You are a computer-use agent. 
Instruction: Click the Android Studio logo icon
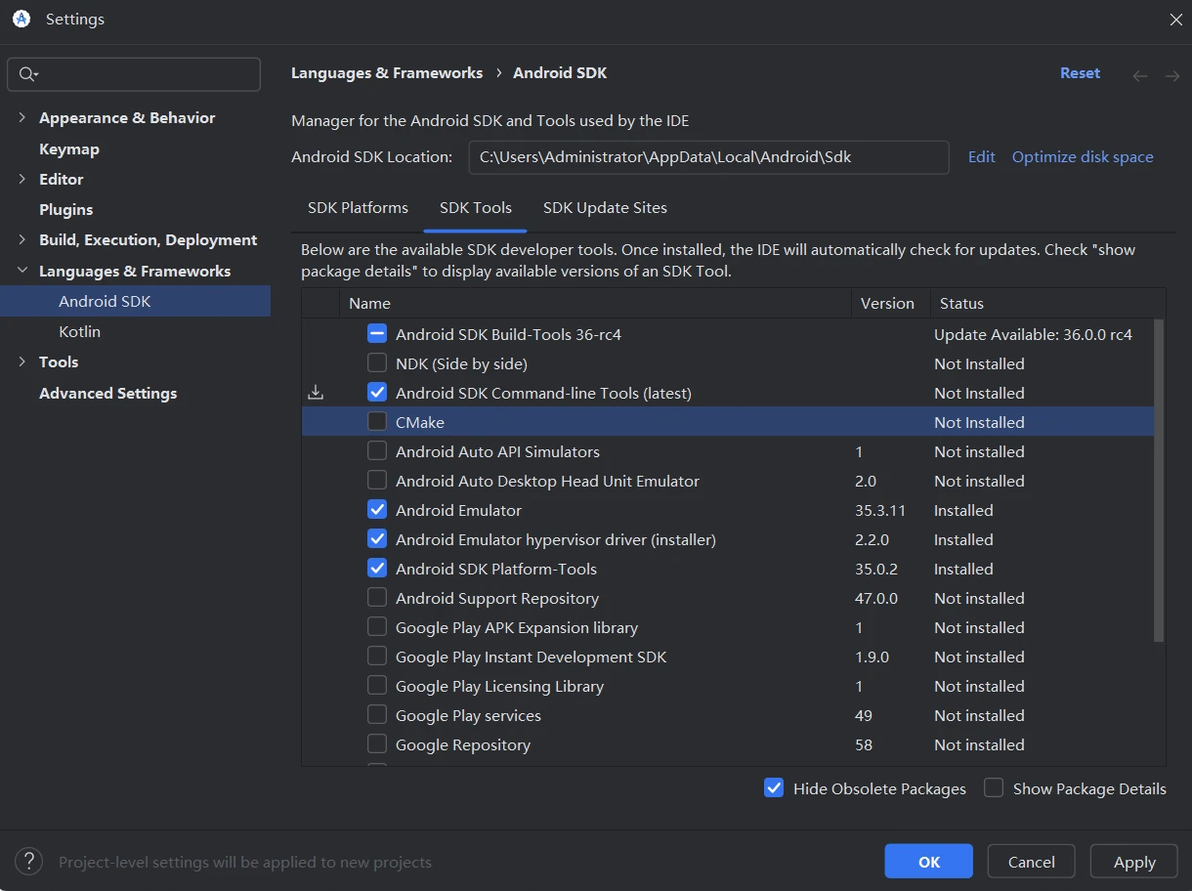21,19
